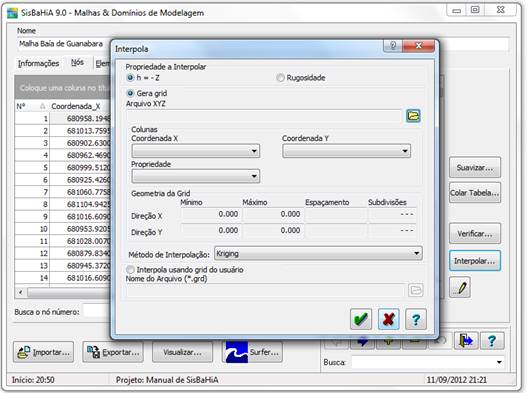Screen dimensions: 527x393
Task: Switch to the Nós tab
Action: point(77,63)
